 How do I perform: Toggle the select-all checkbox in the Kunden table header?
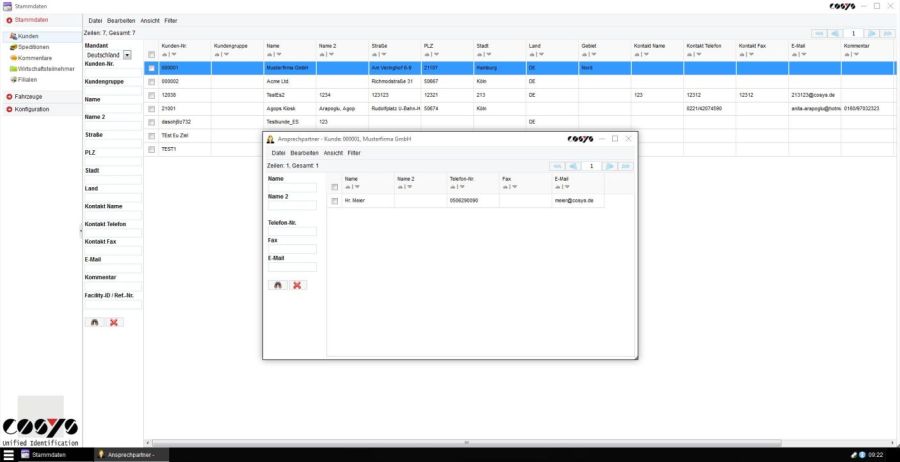point(152,55)
